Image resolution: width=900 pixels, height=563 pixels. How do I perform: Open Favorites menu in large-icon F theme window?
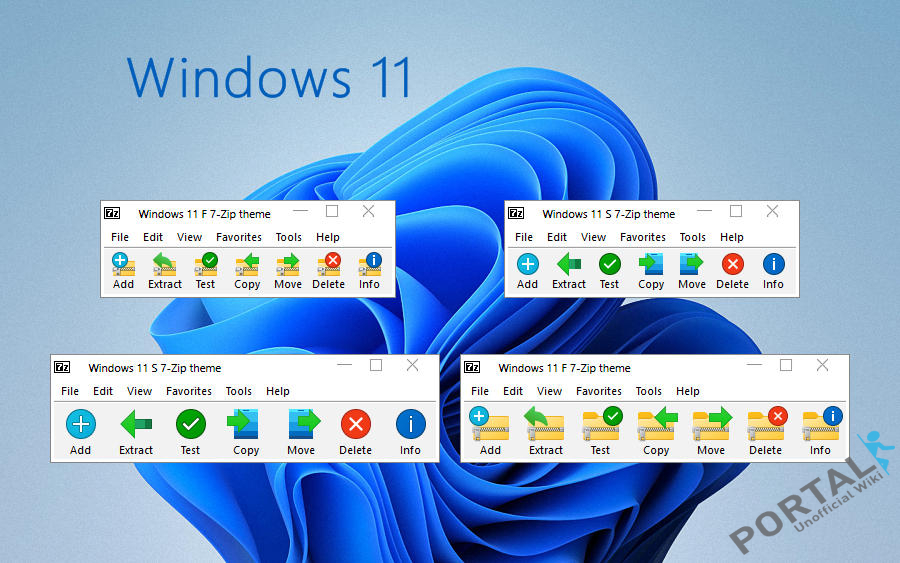coord(599,391)
